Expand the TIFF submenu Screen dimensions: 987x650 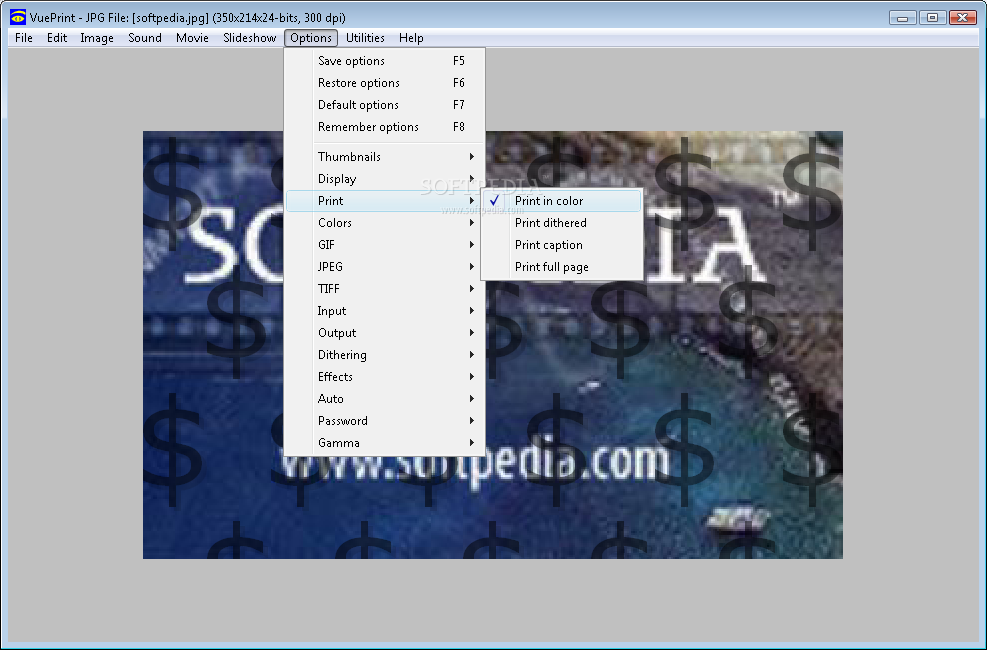(x=385, y=289)
